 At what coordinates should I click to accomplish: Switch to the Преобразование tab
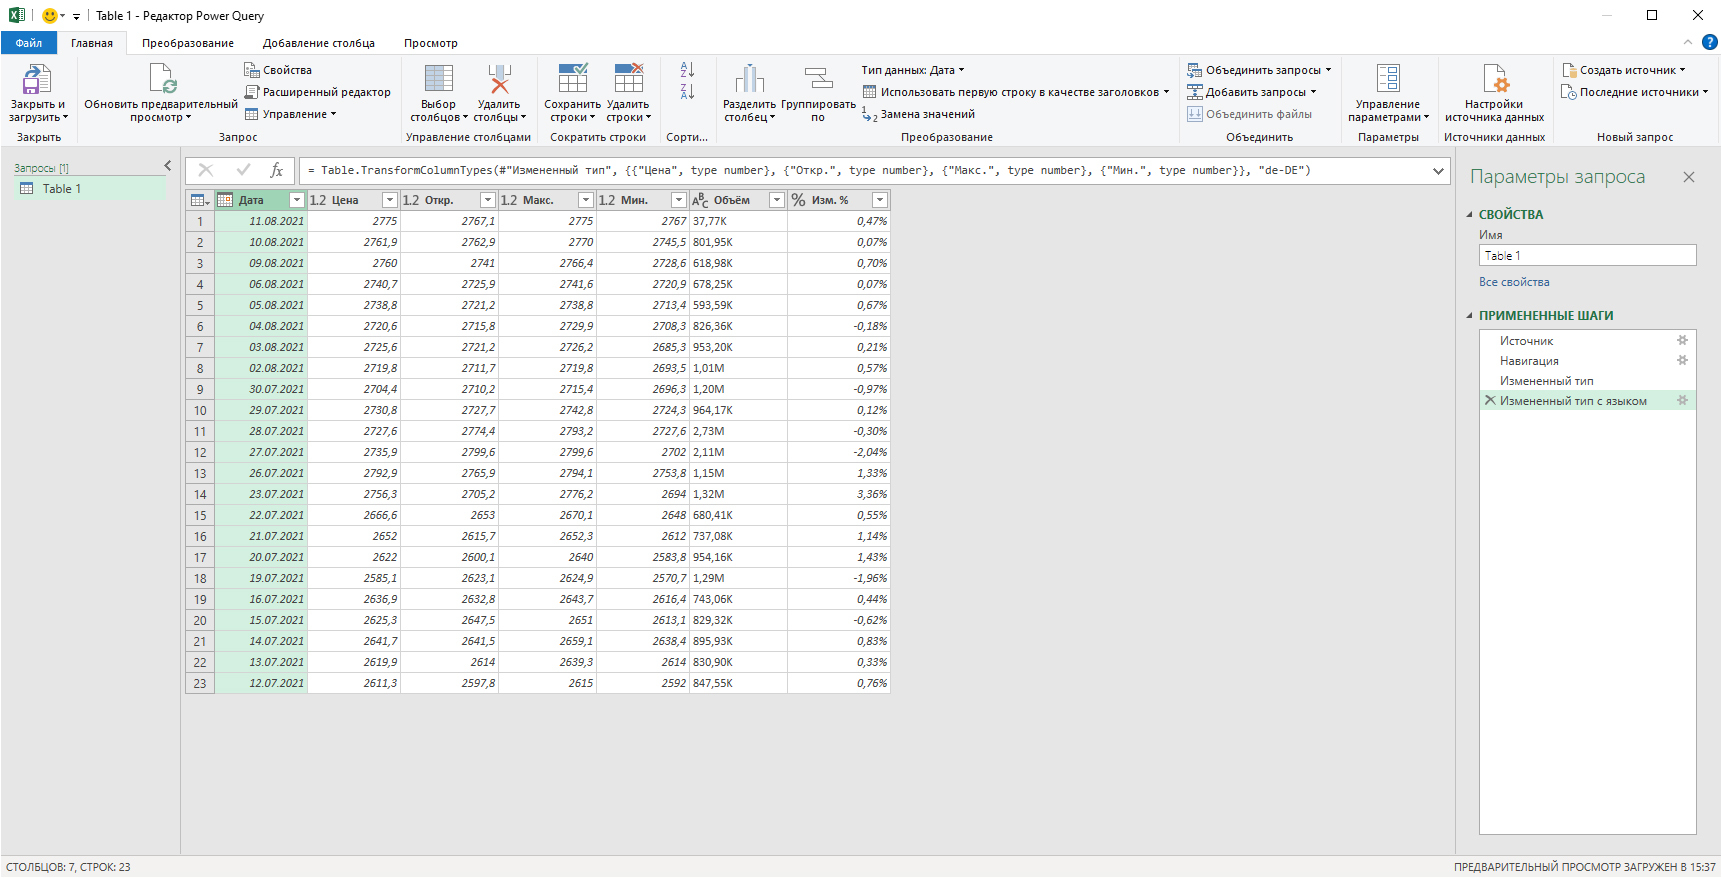(188, 43)
